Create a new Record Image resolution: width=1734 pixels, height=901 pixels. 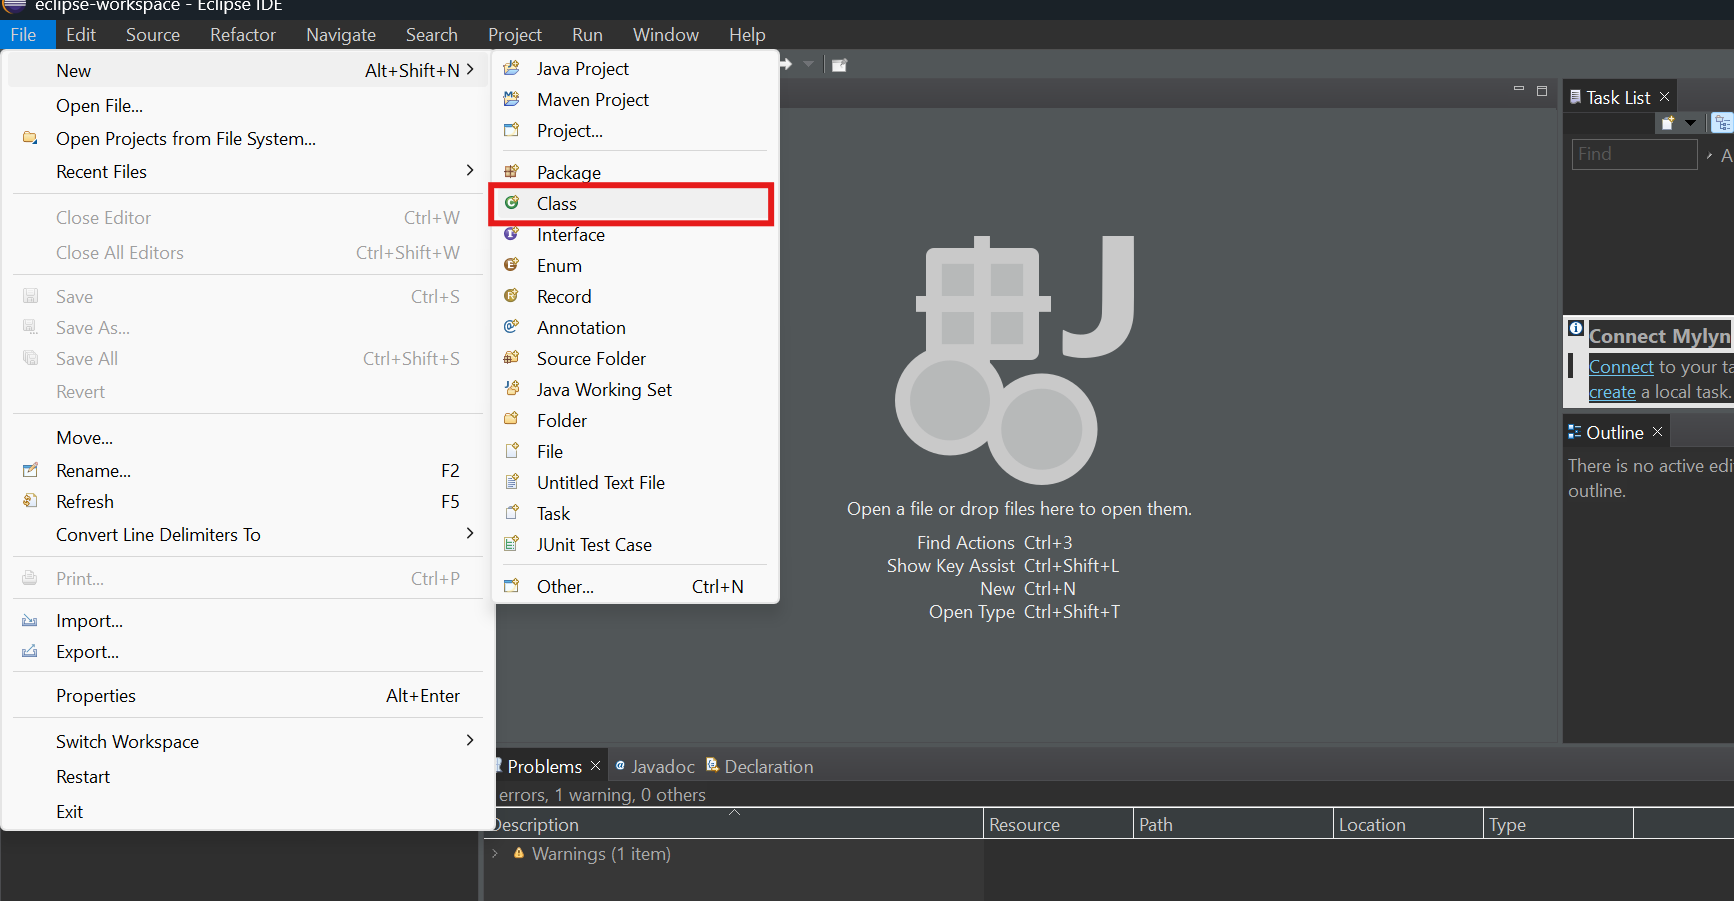click(634, 297)
